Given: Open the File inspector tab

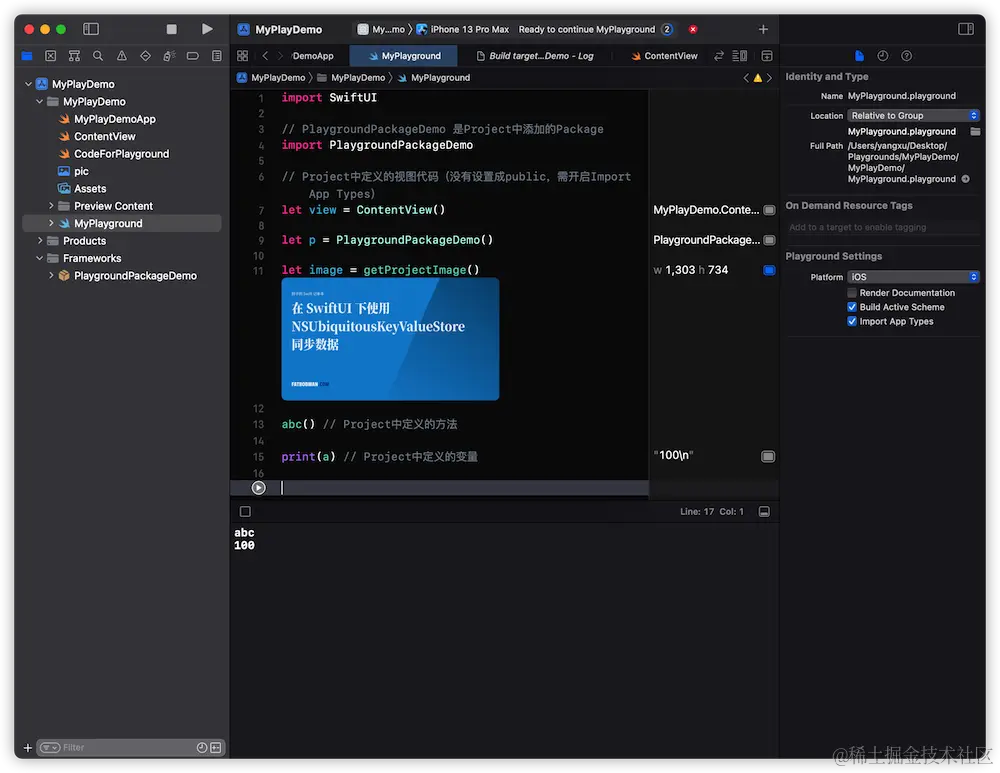Looking at the screenshot, I should [x=859, y=56].
